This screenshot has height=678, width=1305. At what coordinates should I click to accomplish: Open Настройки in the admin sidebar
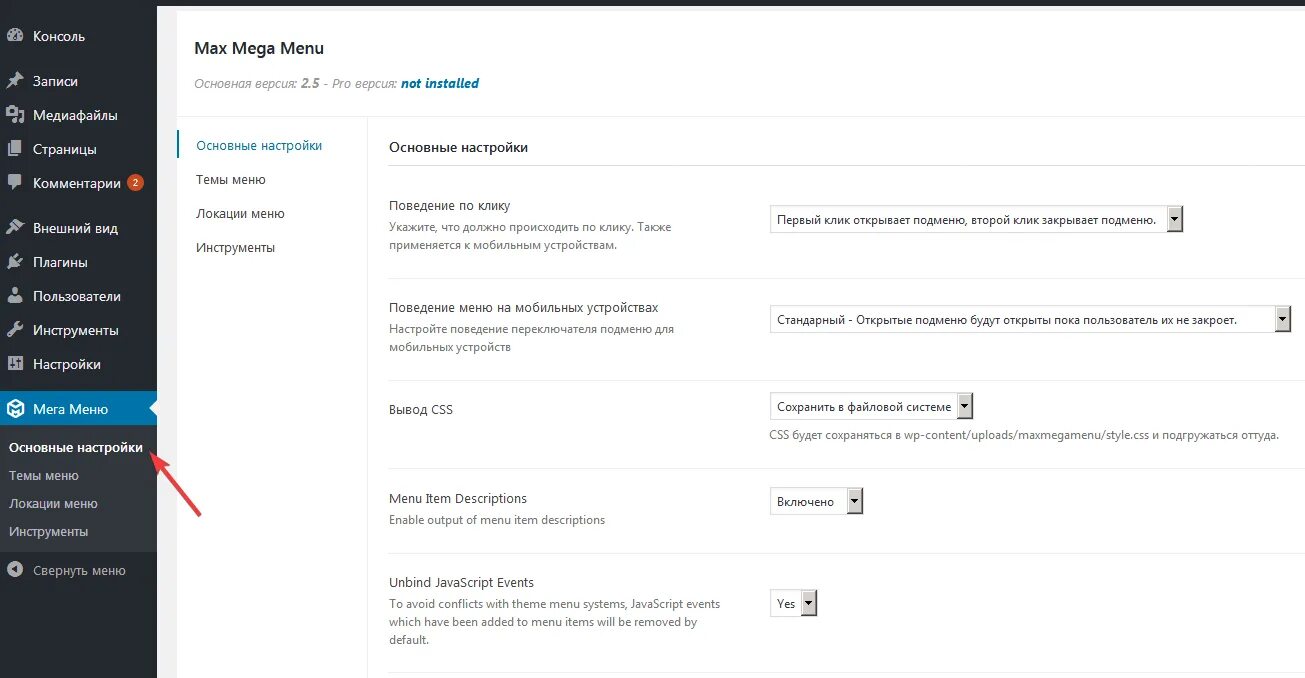tap(66, 364)
